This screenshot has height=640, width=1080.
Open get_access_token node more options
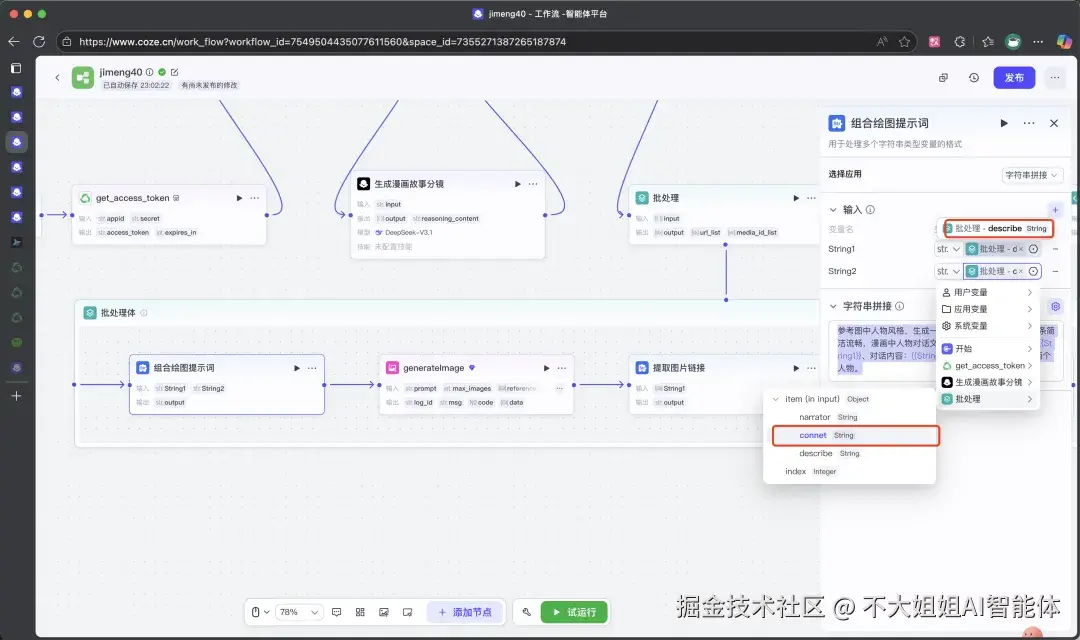(x=255, y=198)
